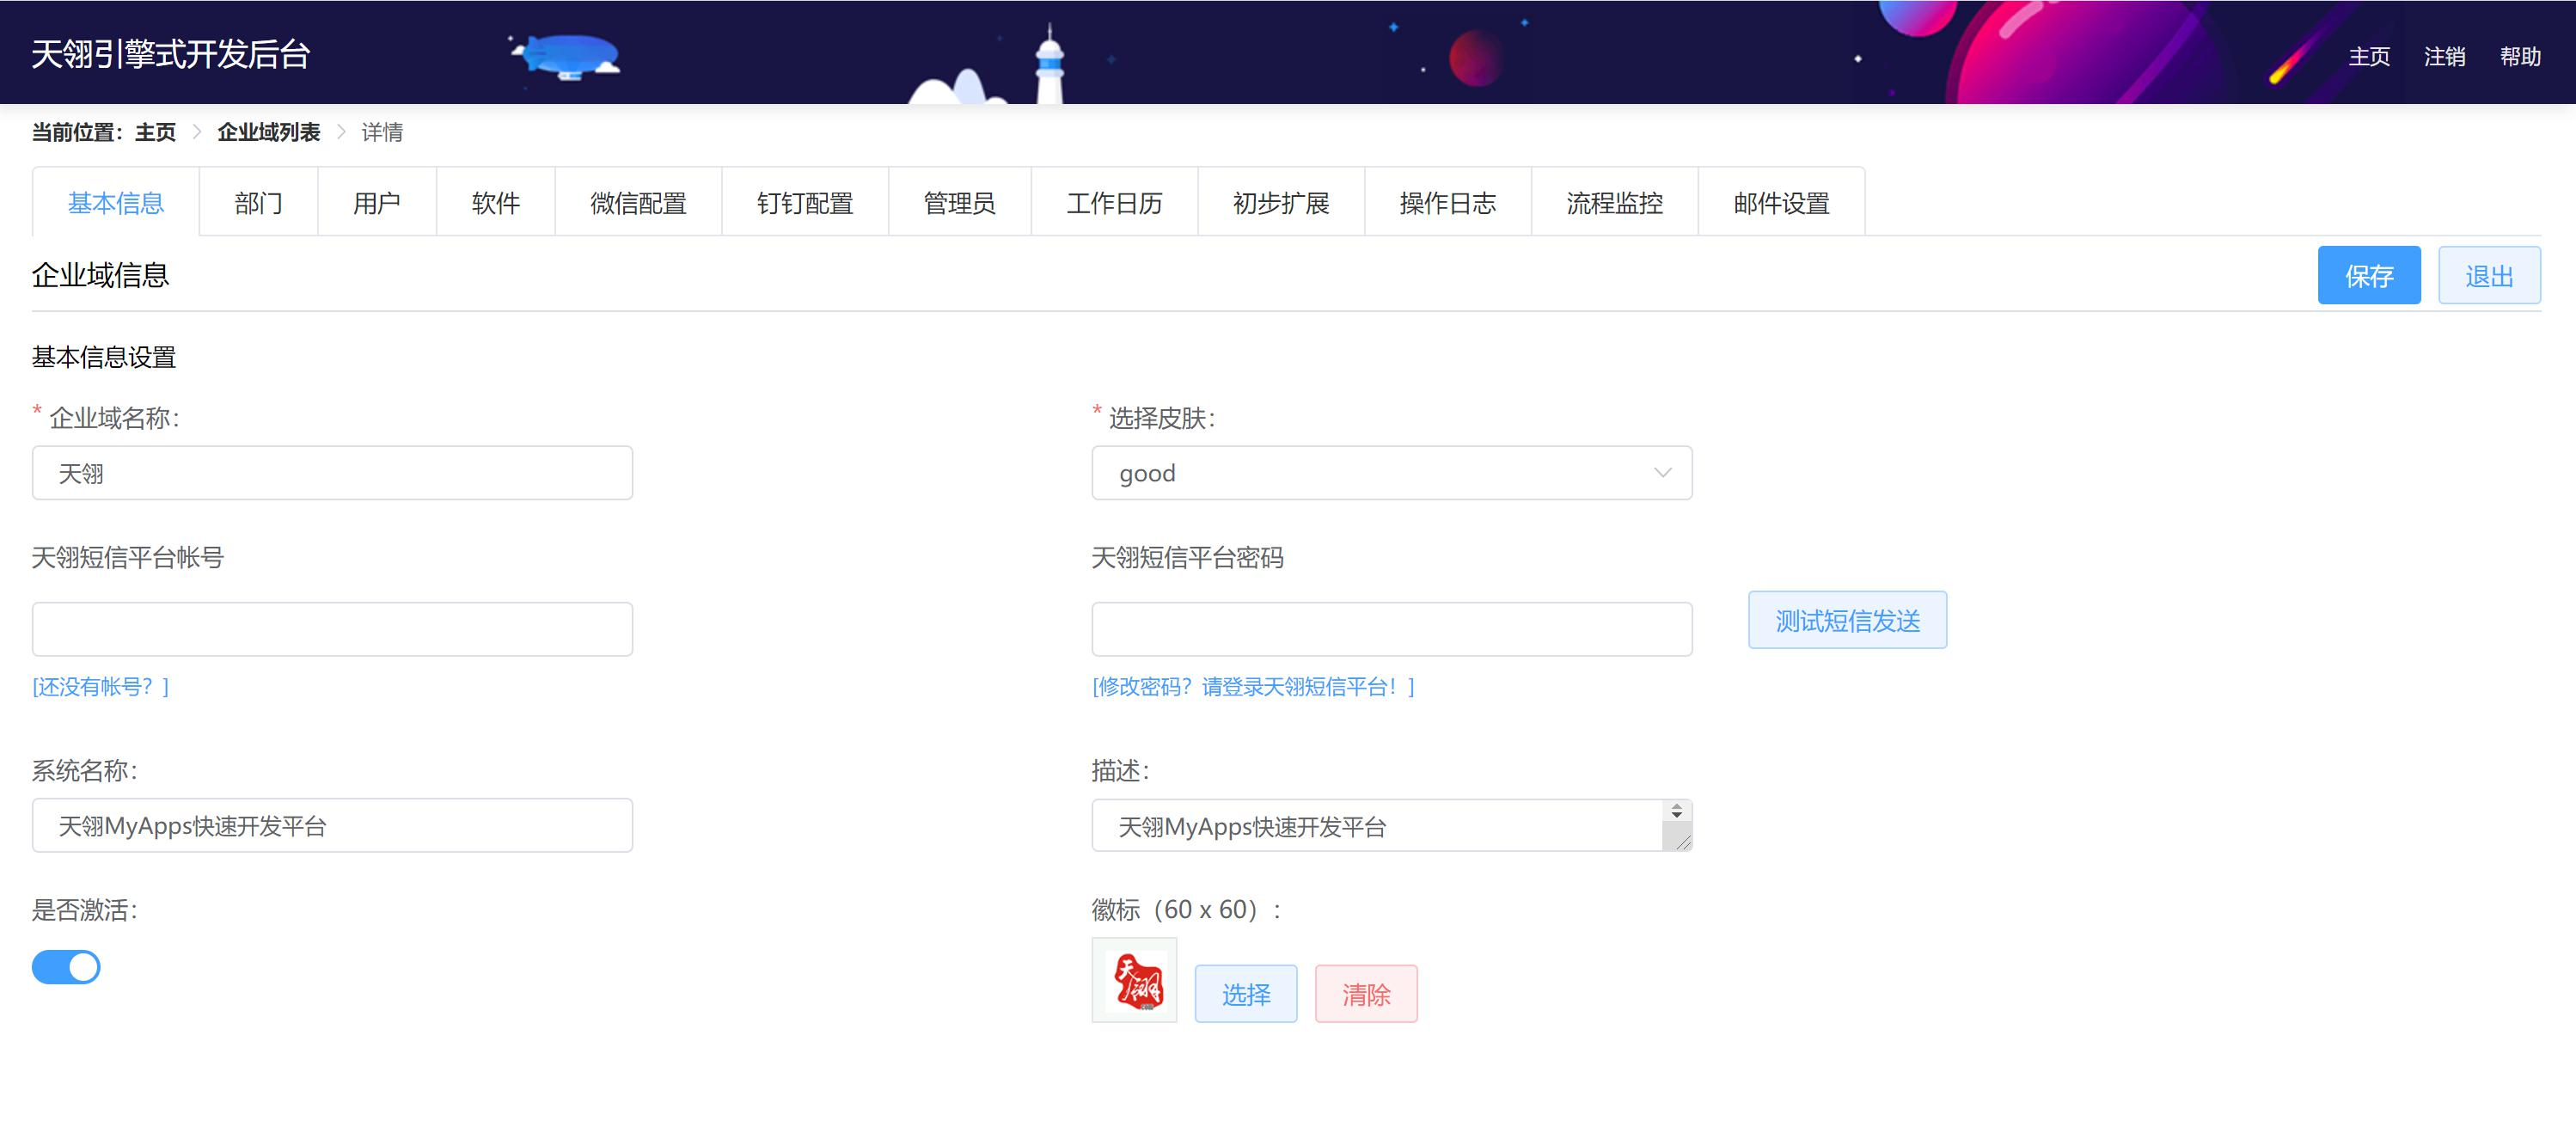Switch to the 管理员 tab
Viewport: 2576px width, 1133px height.
tap(959, 203)
